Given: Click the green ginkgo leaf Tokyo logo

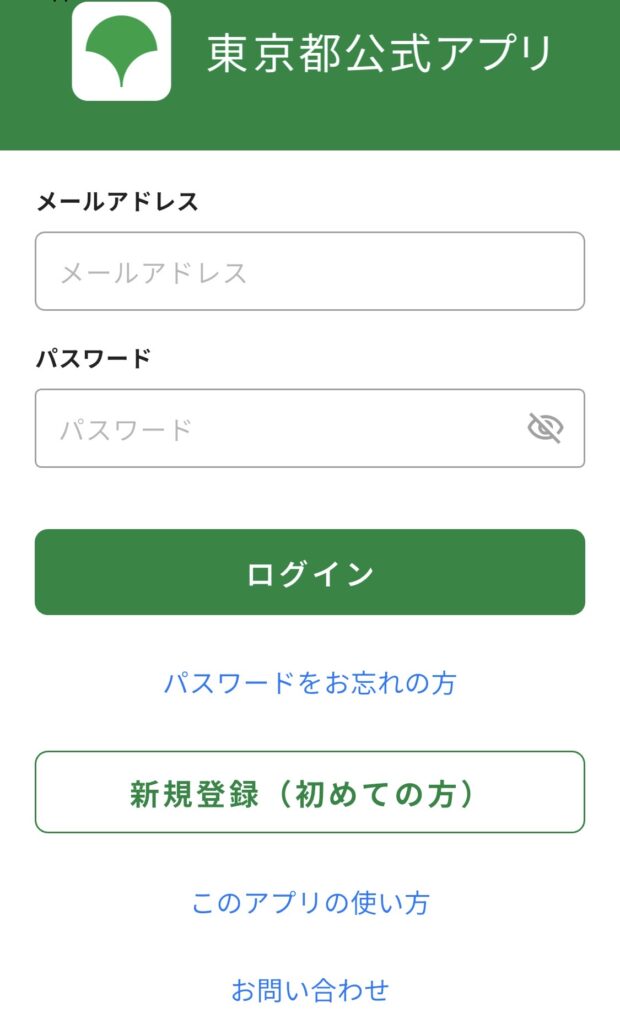Looking at the screenshot, I should click(121, 51).
